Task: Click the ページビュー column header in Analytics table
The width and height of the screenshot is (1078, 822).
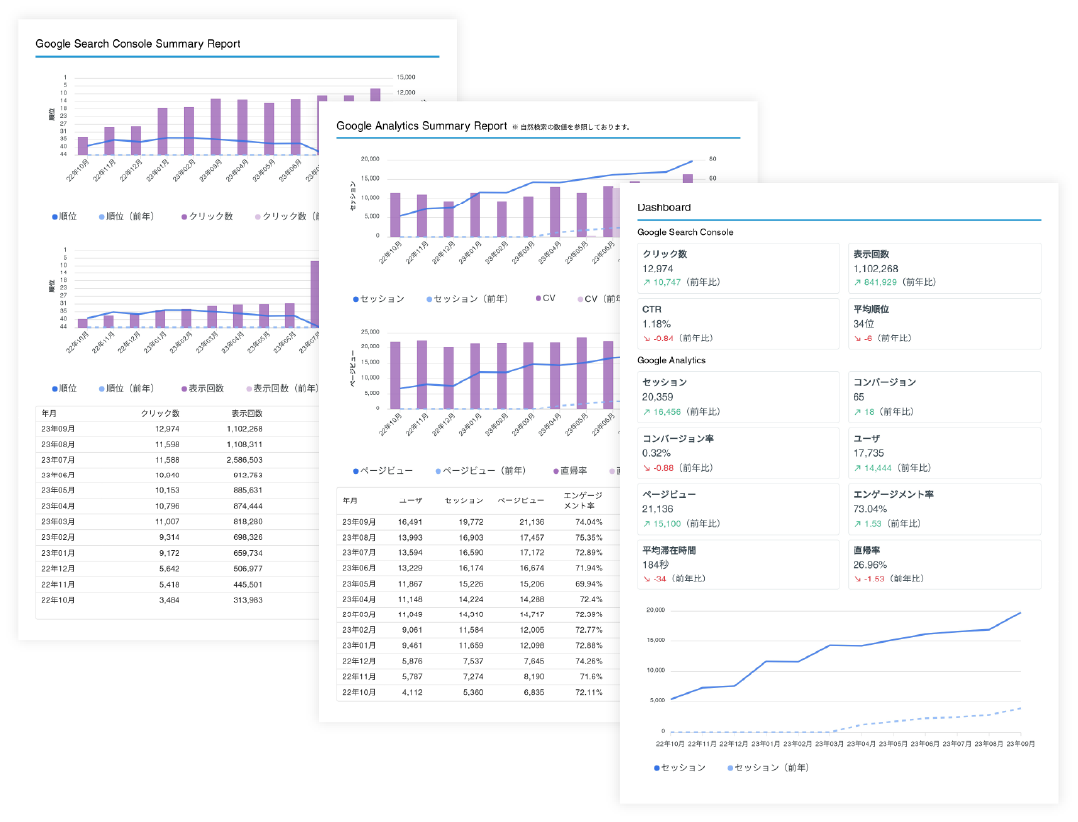Action: tap(520, 500)
